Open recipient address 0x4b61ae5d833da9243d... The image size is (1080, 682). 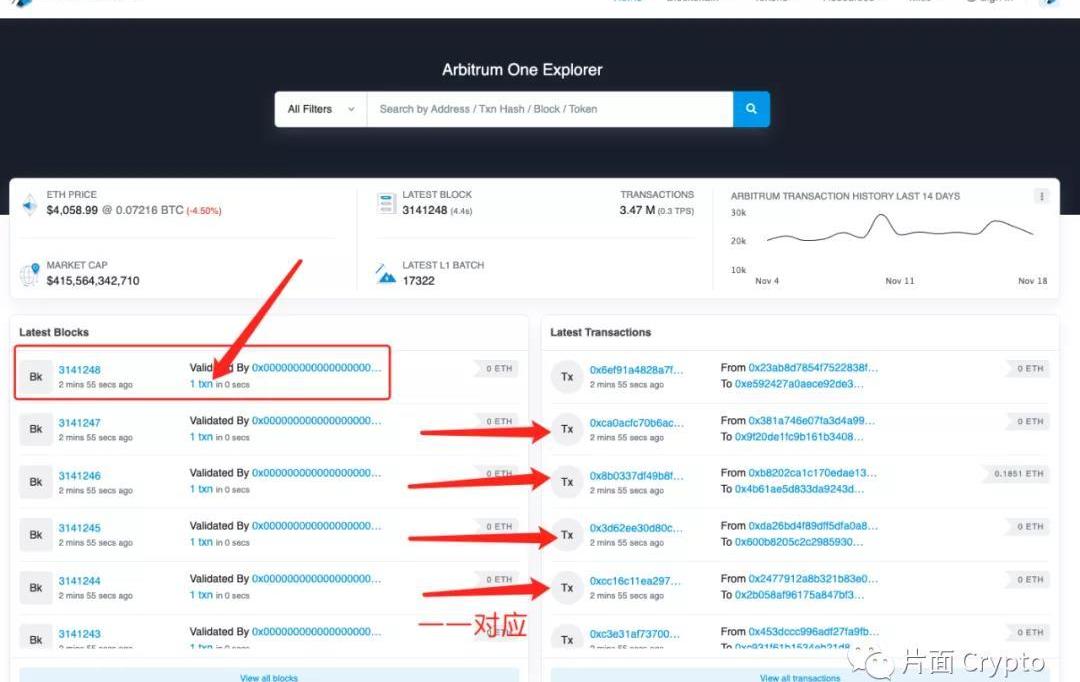[799, 489]
